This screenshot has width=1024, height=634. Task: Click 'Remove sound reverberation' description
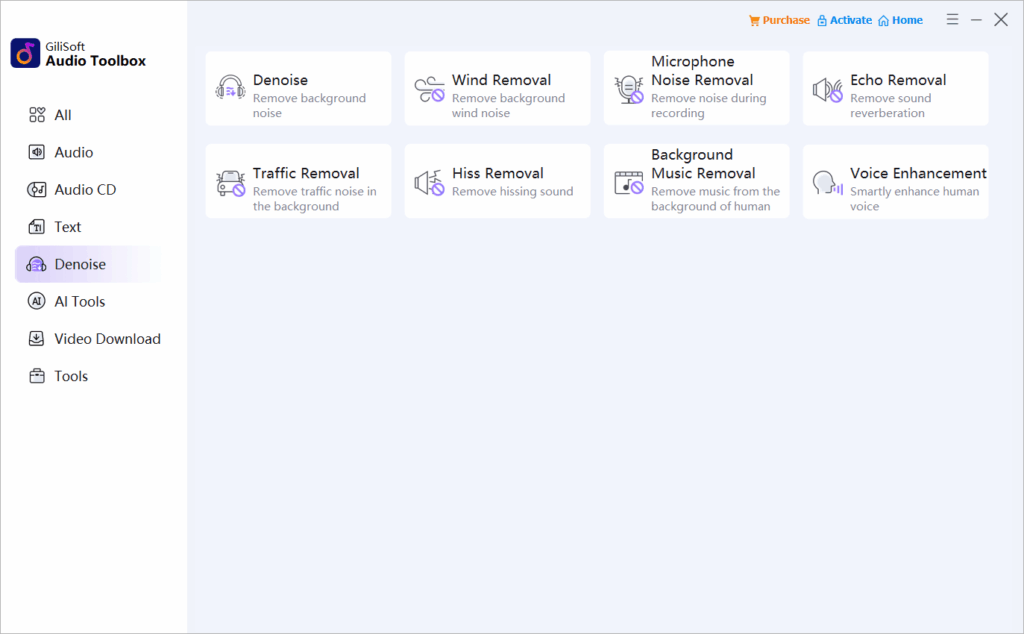coord(890,105)
